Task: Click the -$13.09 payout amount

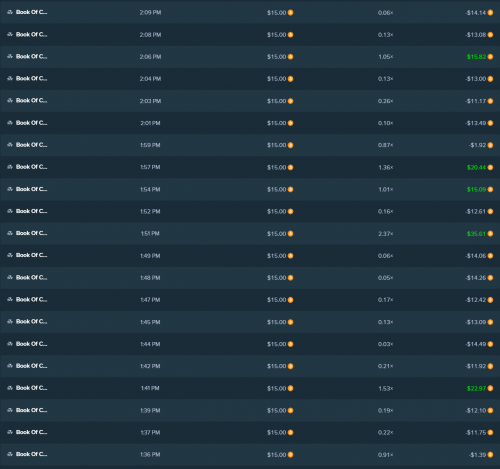Action: [476, 322]
